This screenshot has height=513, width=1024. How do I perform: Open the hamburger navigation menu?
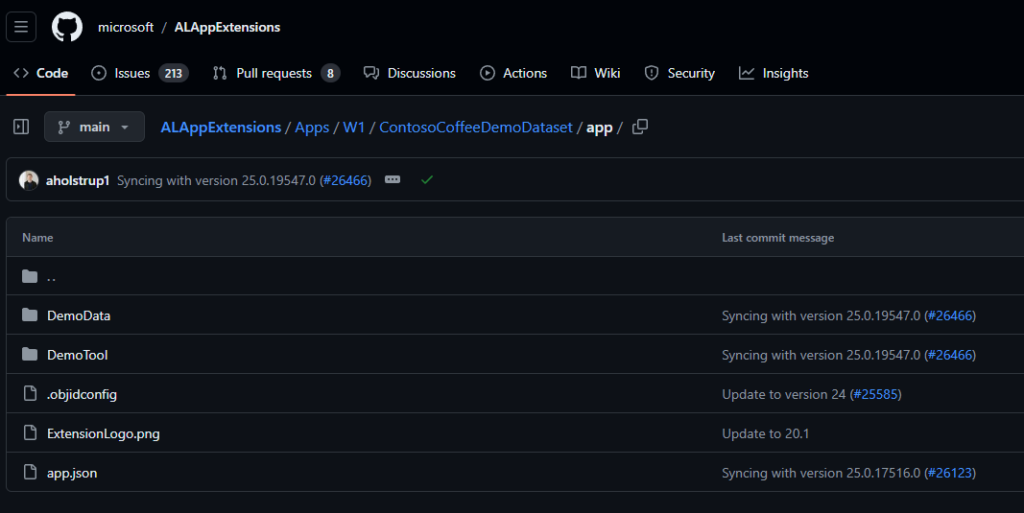(x=21, y=27)
